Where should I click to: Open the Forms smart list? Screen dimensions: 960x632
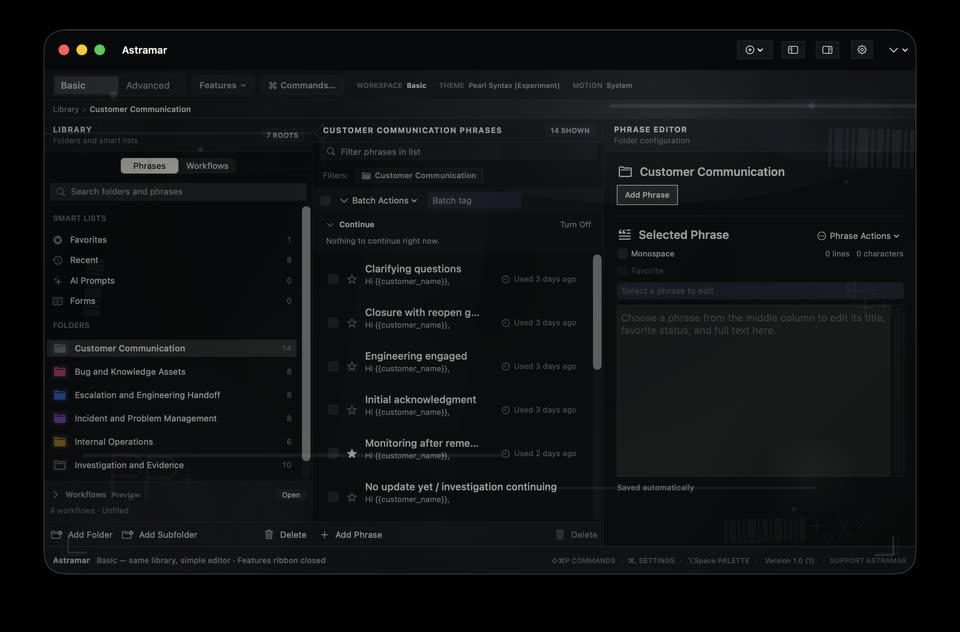pos(172,301)
